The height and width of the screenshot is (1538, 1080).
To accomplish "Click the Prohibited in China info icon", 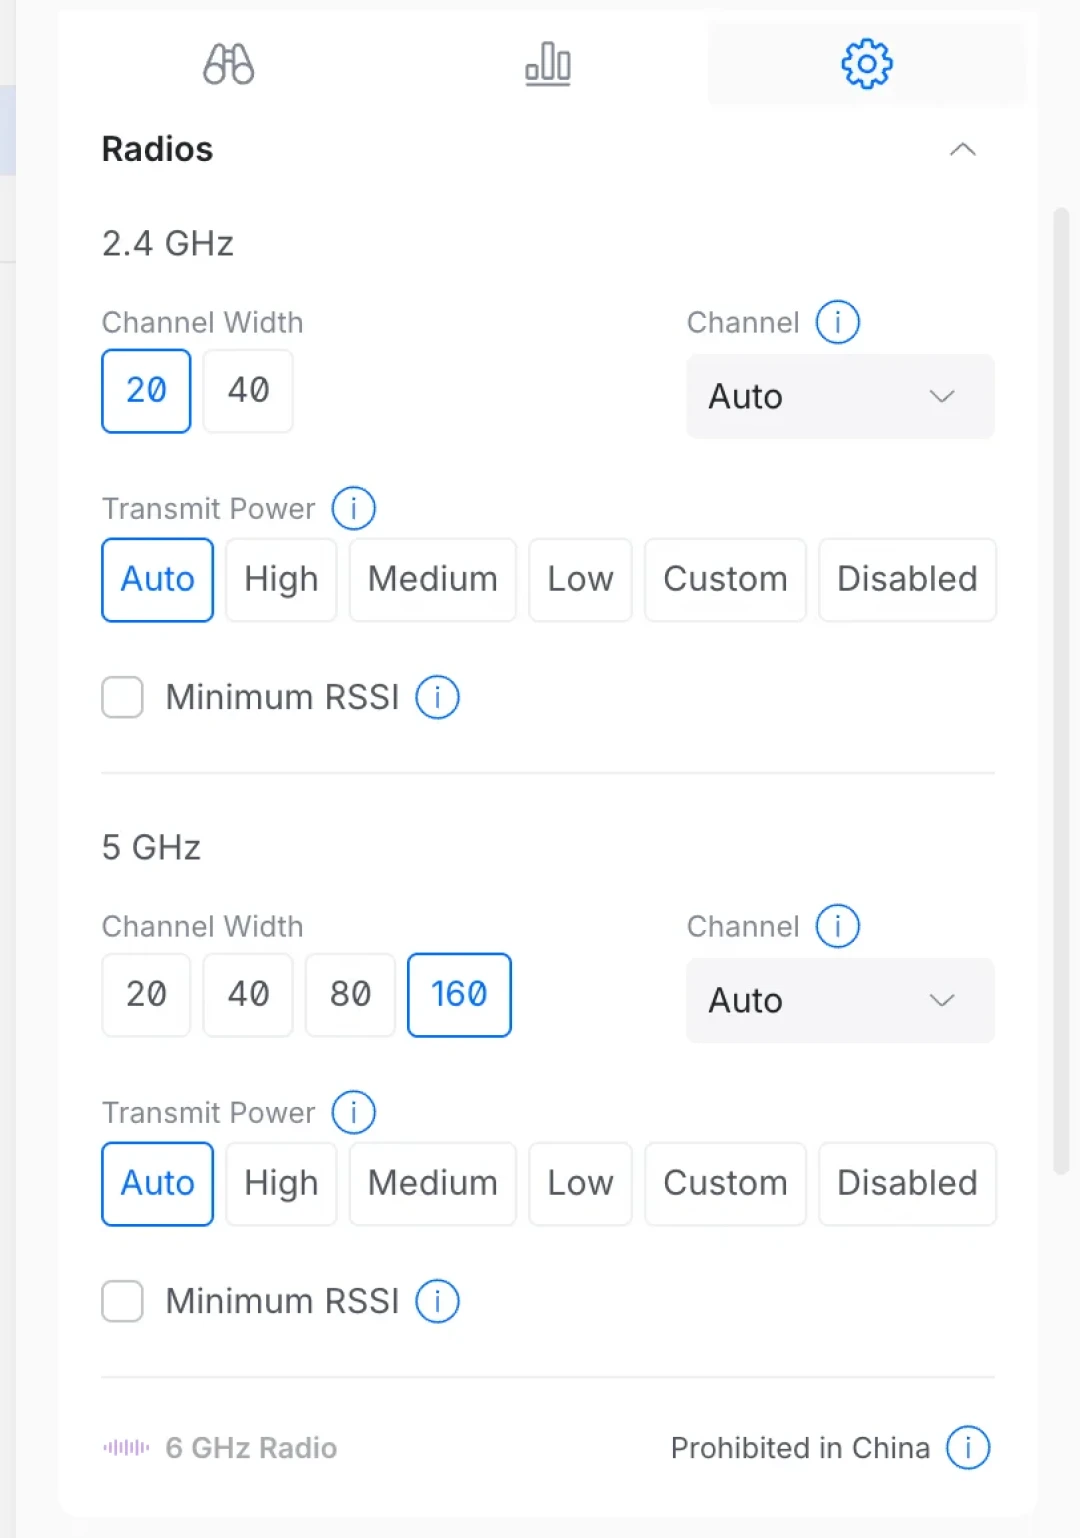I will (968, 1447).
